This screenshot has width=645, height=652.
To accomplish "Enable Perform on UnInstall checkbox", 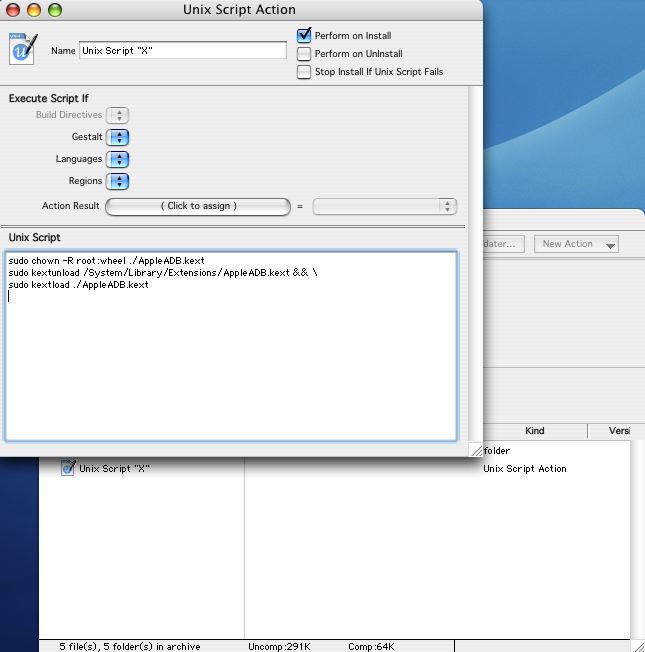I will [x=304, y=54].
